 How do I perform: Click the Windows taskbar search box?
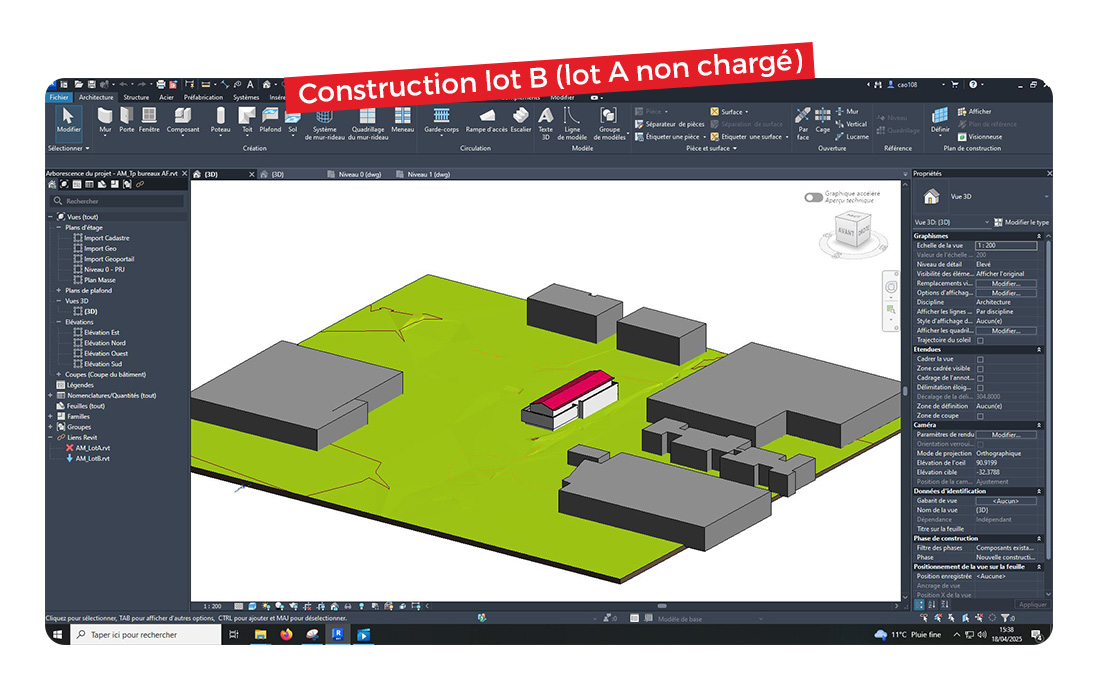tap(146, 635)
